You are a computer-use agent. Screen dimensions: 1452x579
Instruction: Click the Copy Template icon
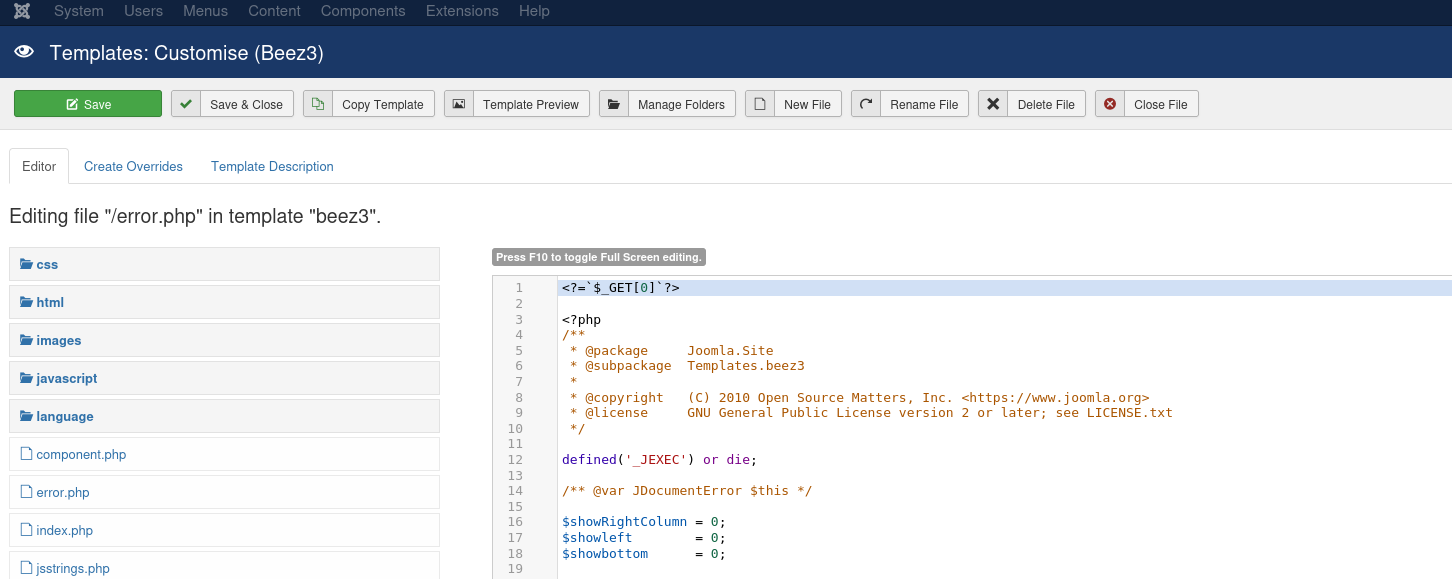click(x=318, y=104)
